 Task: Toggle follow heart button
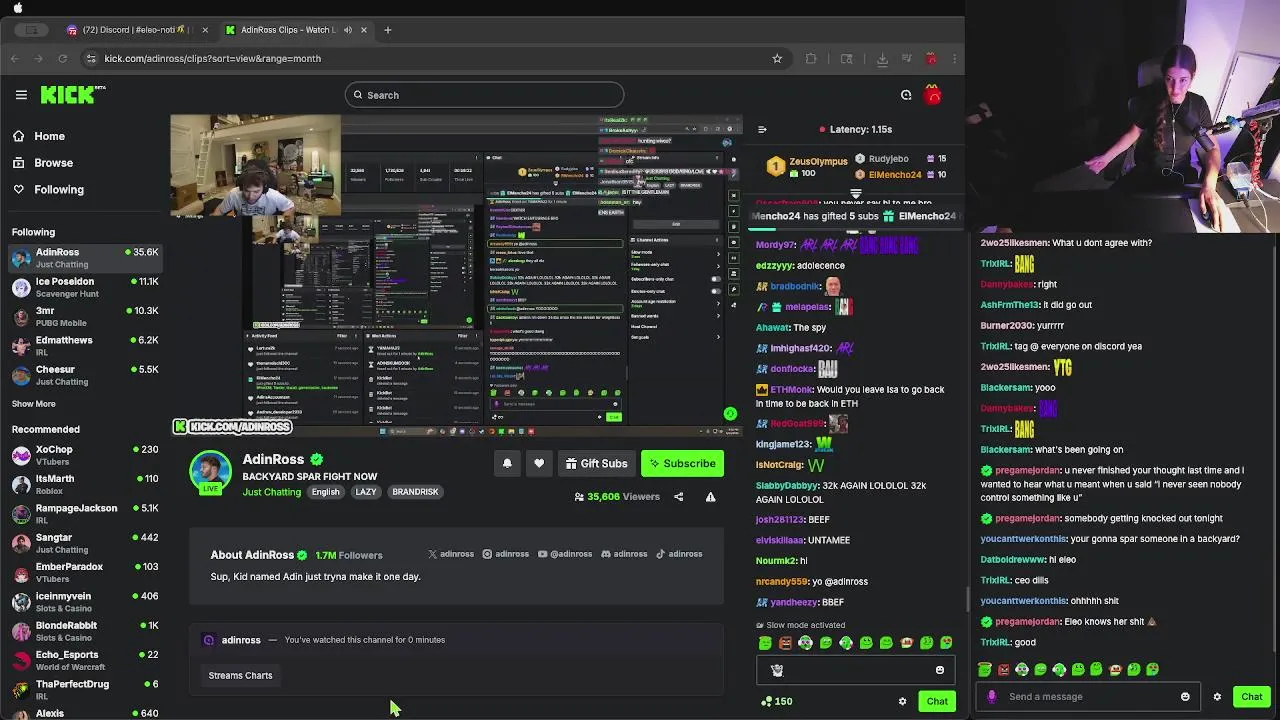click(539, 463)
